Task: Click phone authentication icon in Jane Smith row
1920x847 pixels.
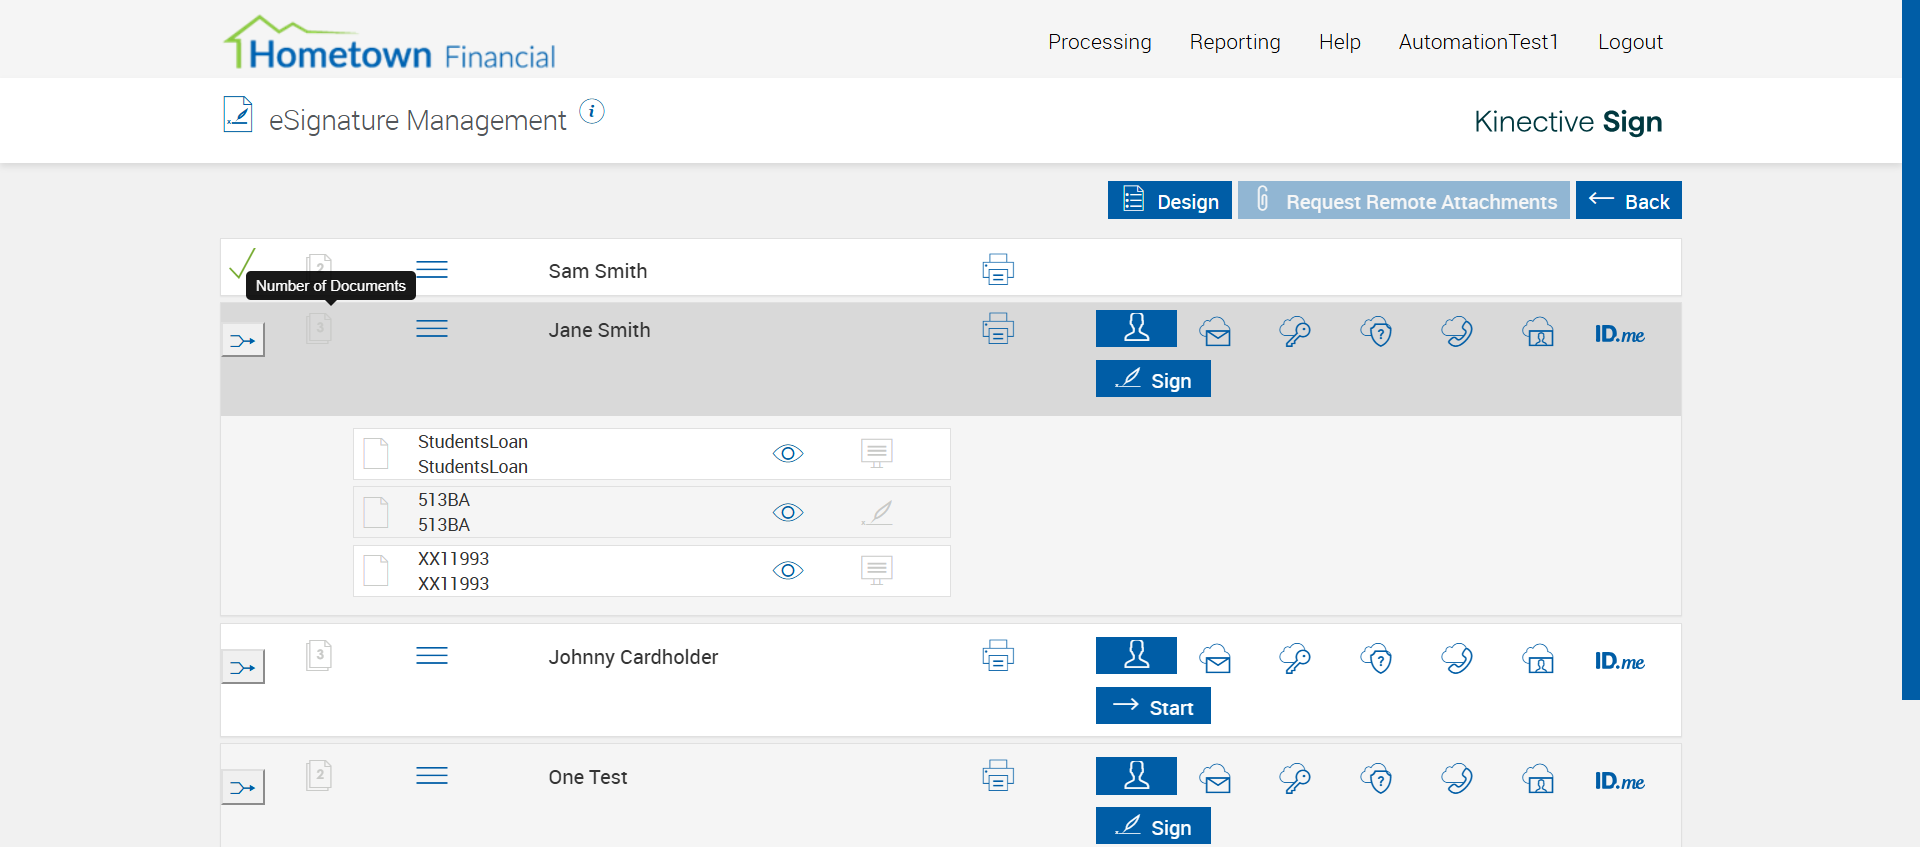Action: click(x=1457, y=332)
